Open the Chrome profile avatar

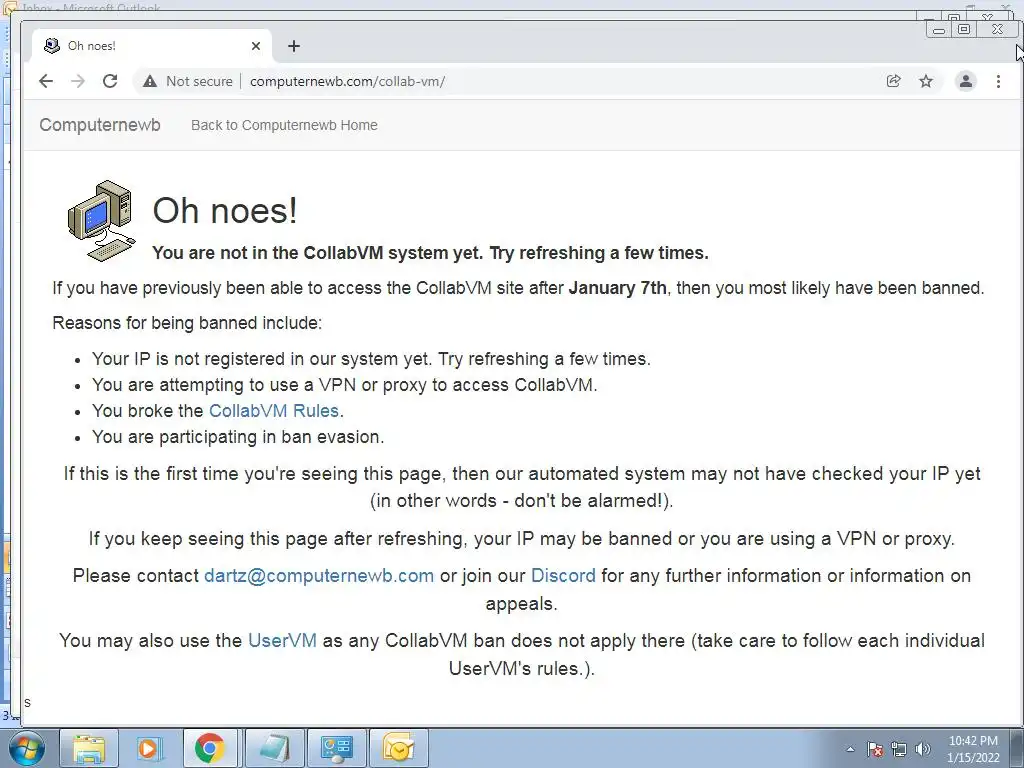[x=966, y=81]
